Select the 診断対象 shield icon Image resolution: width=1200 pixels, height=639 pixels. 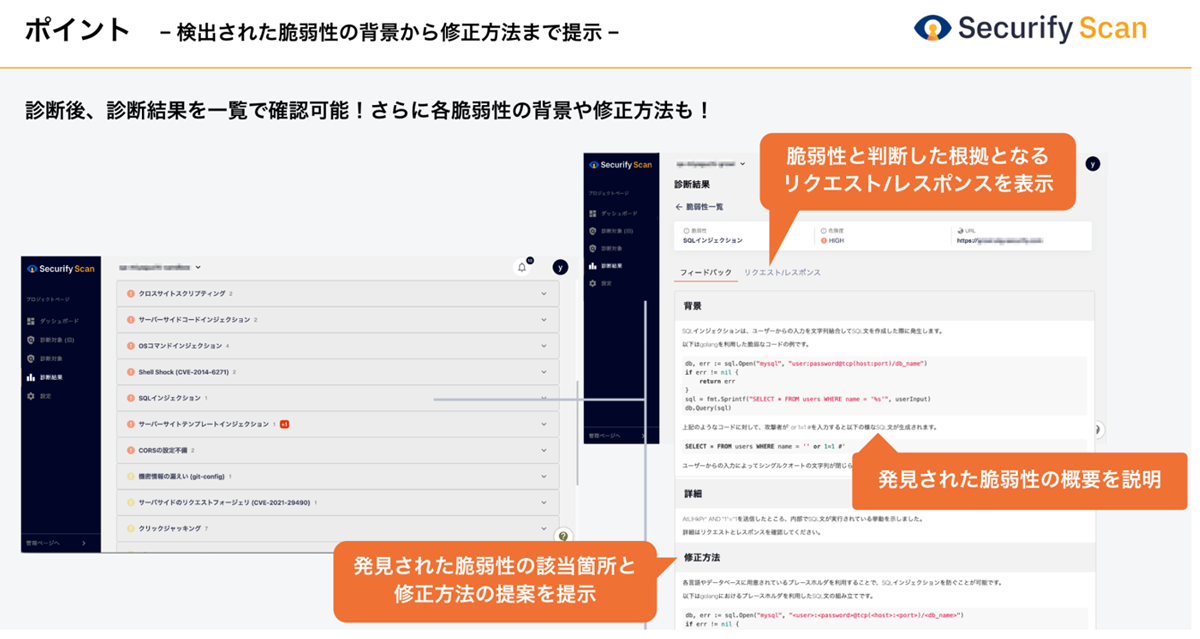pyautogui.click(x=30, y=358)
